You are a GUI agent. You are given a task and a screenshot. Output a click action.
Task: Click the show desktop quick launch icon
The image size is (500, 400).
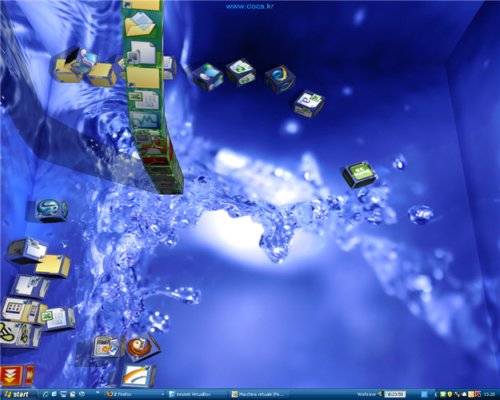click(x=63, y=394)
